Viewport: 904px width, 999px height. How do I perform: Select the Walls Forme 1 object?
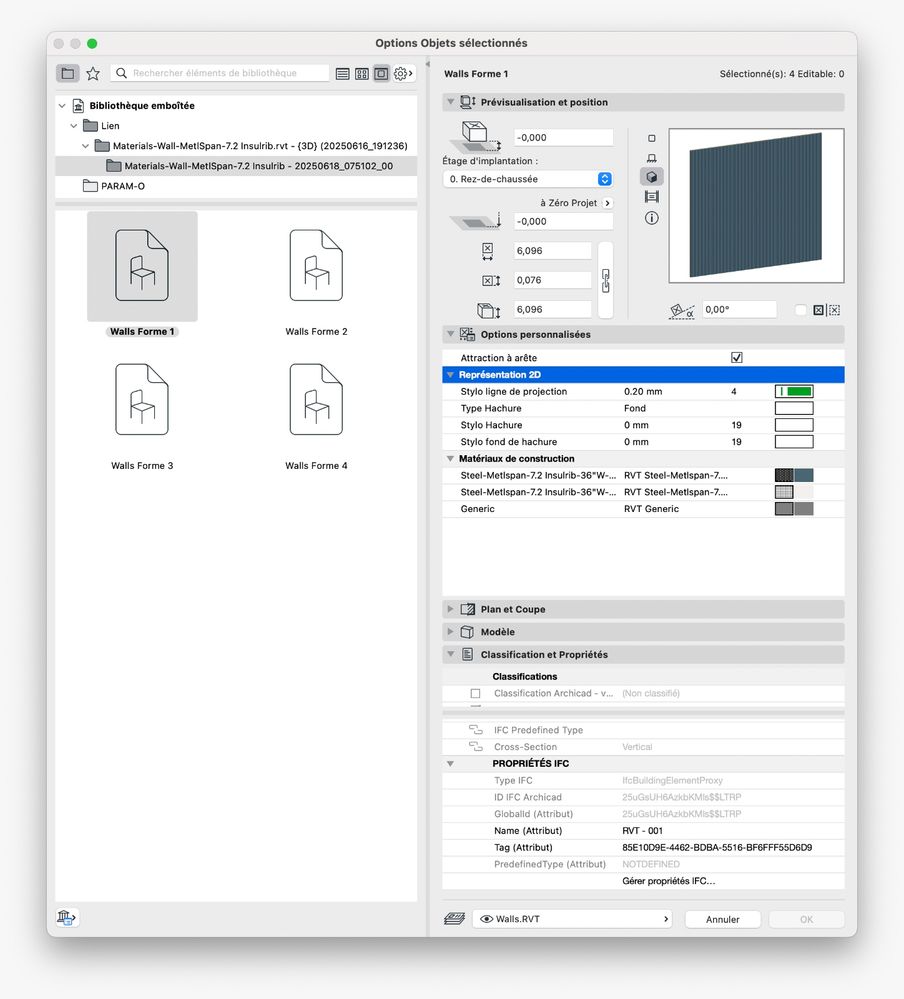(142, 265)
